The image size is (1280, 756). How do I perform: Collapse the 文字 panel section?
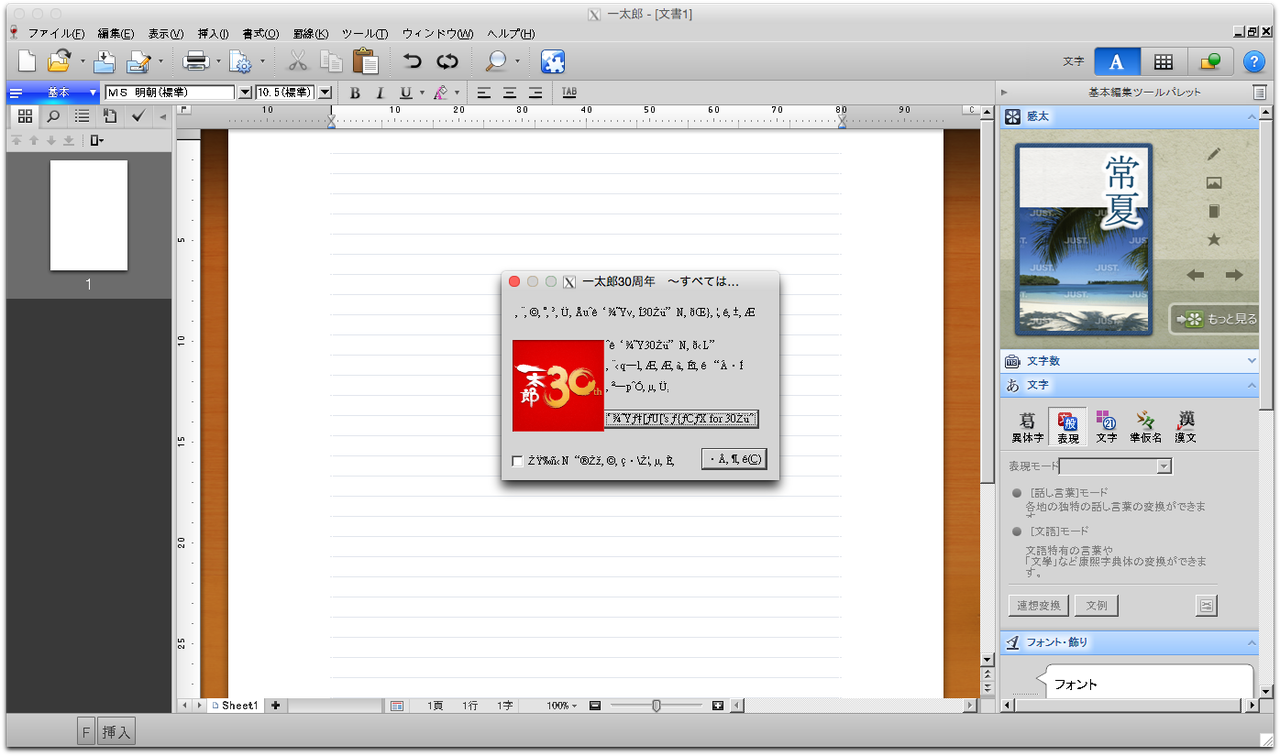pos(1252,385)
